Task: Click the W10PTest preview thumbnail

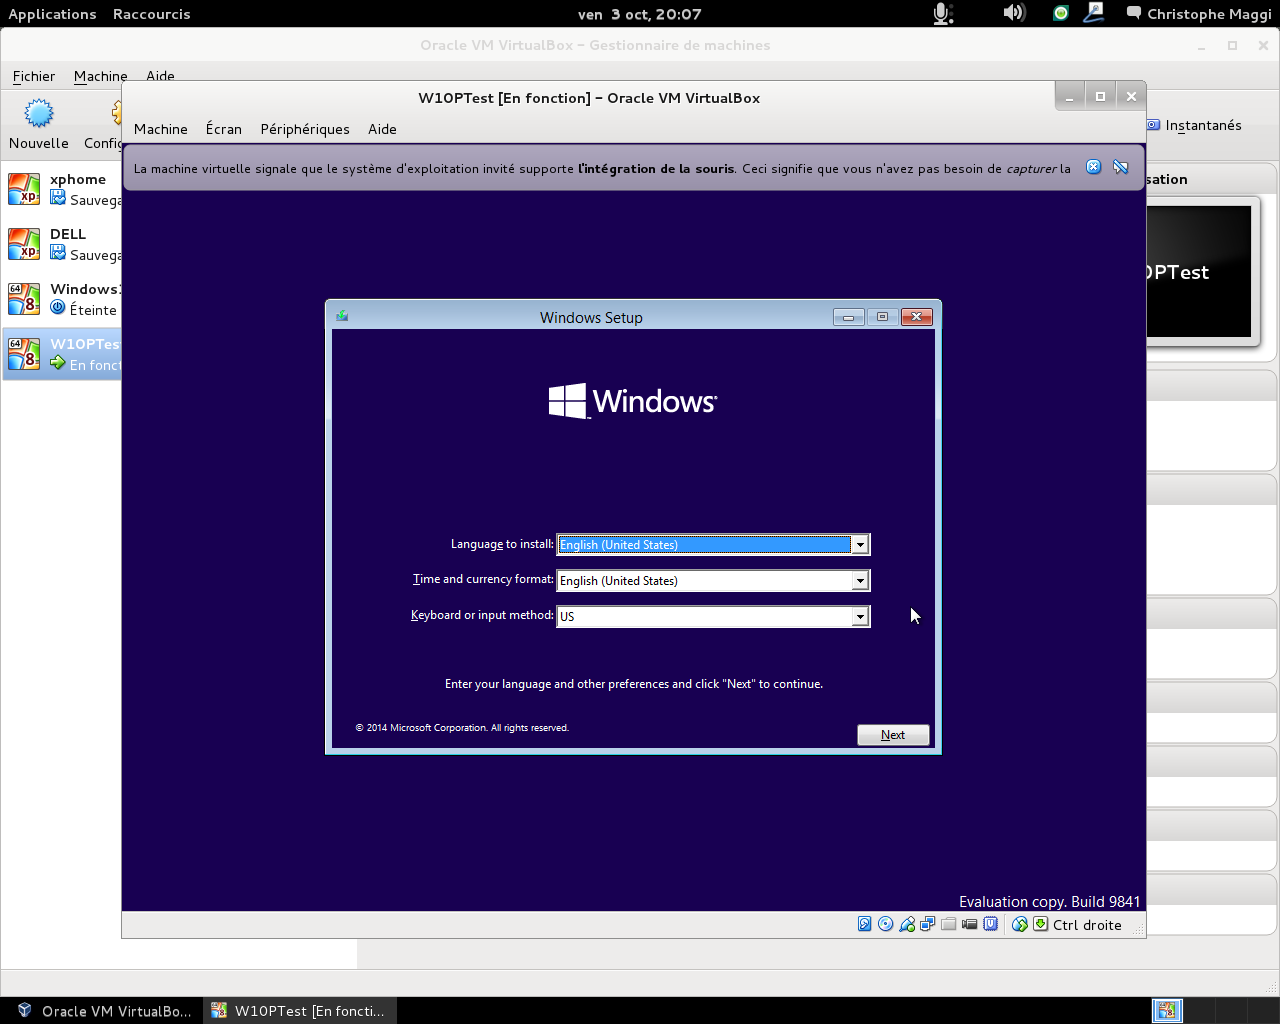Action: tap(1198, 272)
